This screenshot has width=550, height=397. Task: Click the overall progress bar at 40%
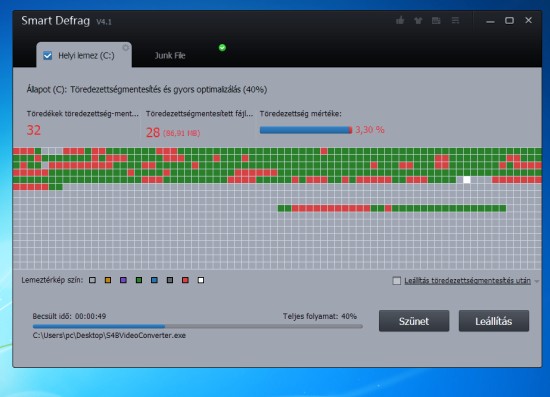coord(197,326)
